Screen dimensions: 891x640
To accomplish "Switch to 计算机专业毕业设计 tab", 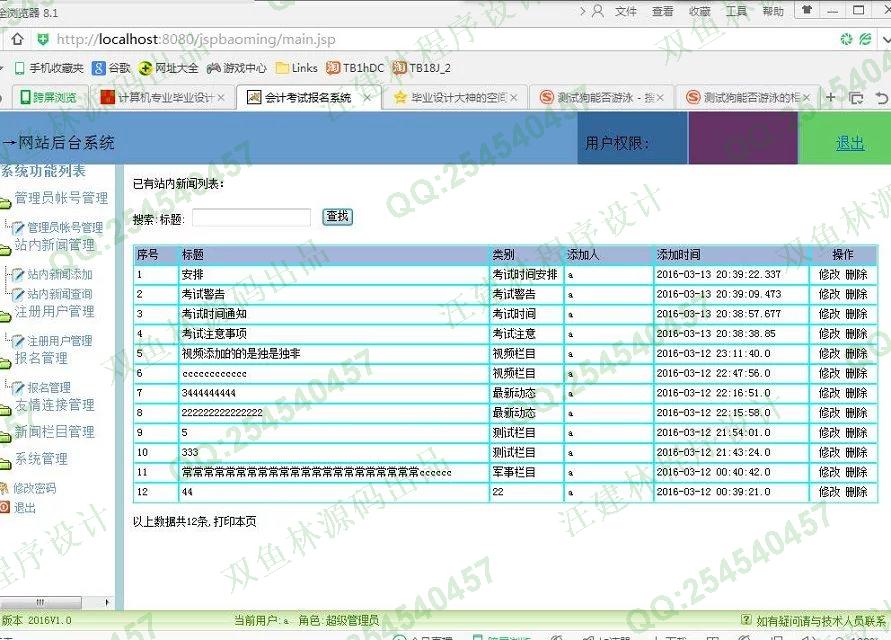I will point(165,98).
